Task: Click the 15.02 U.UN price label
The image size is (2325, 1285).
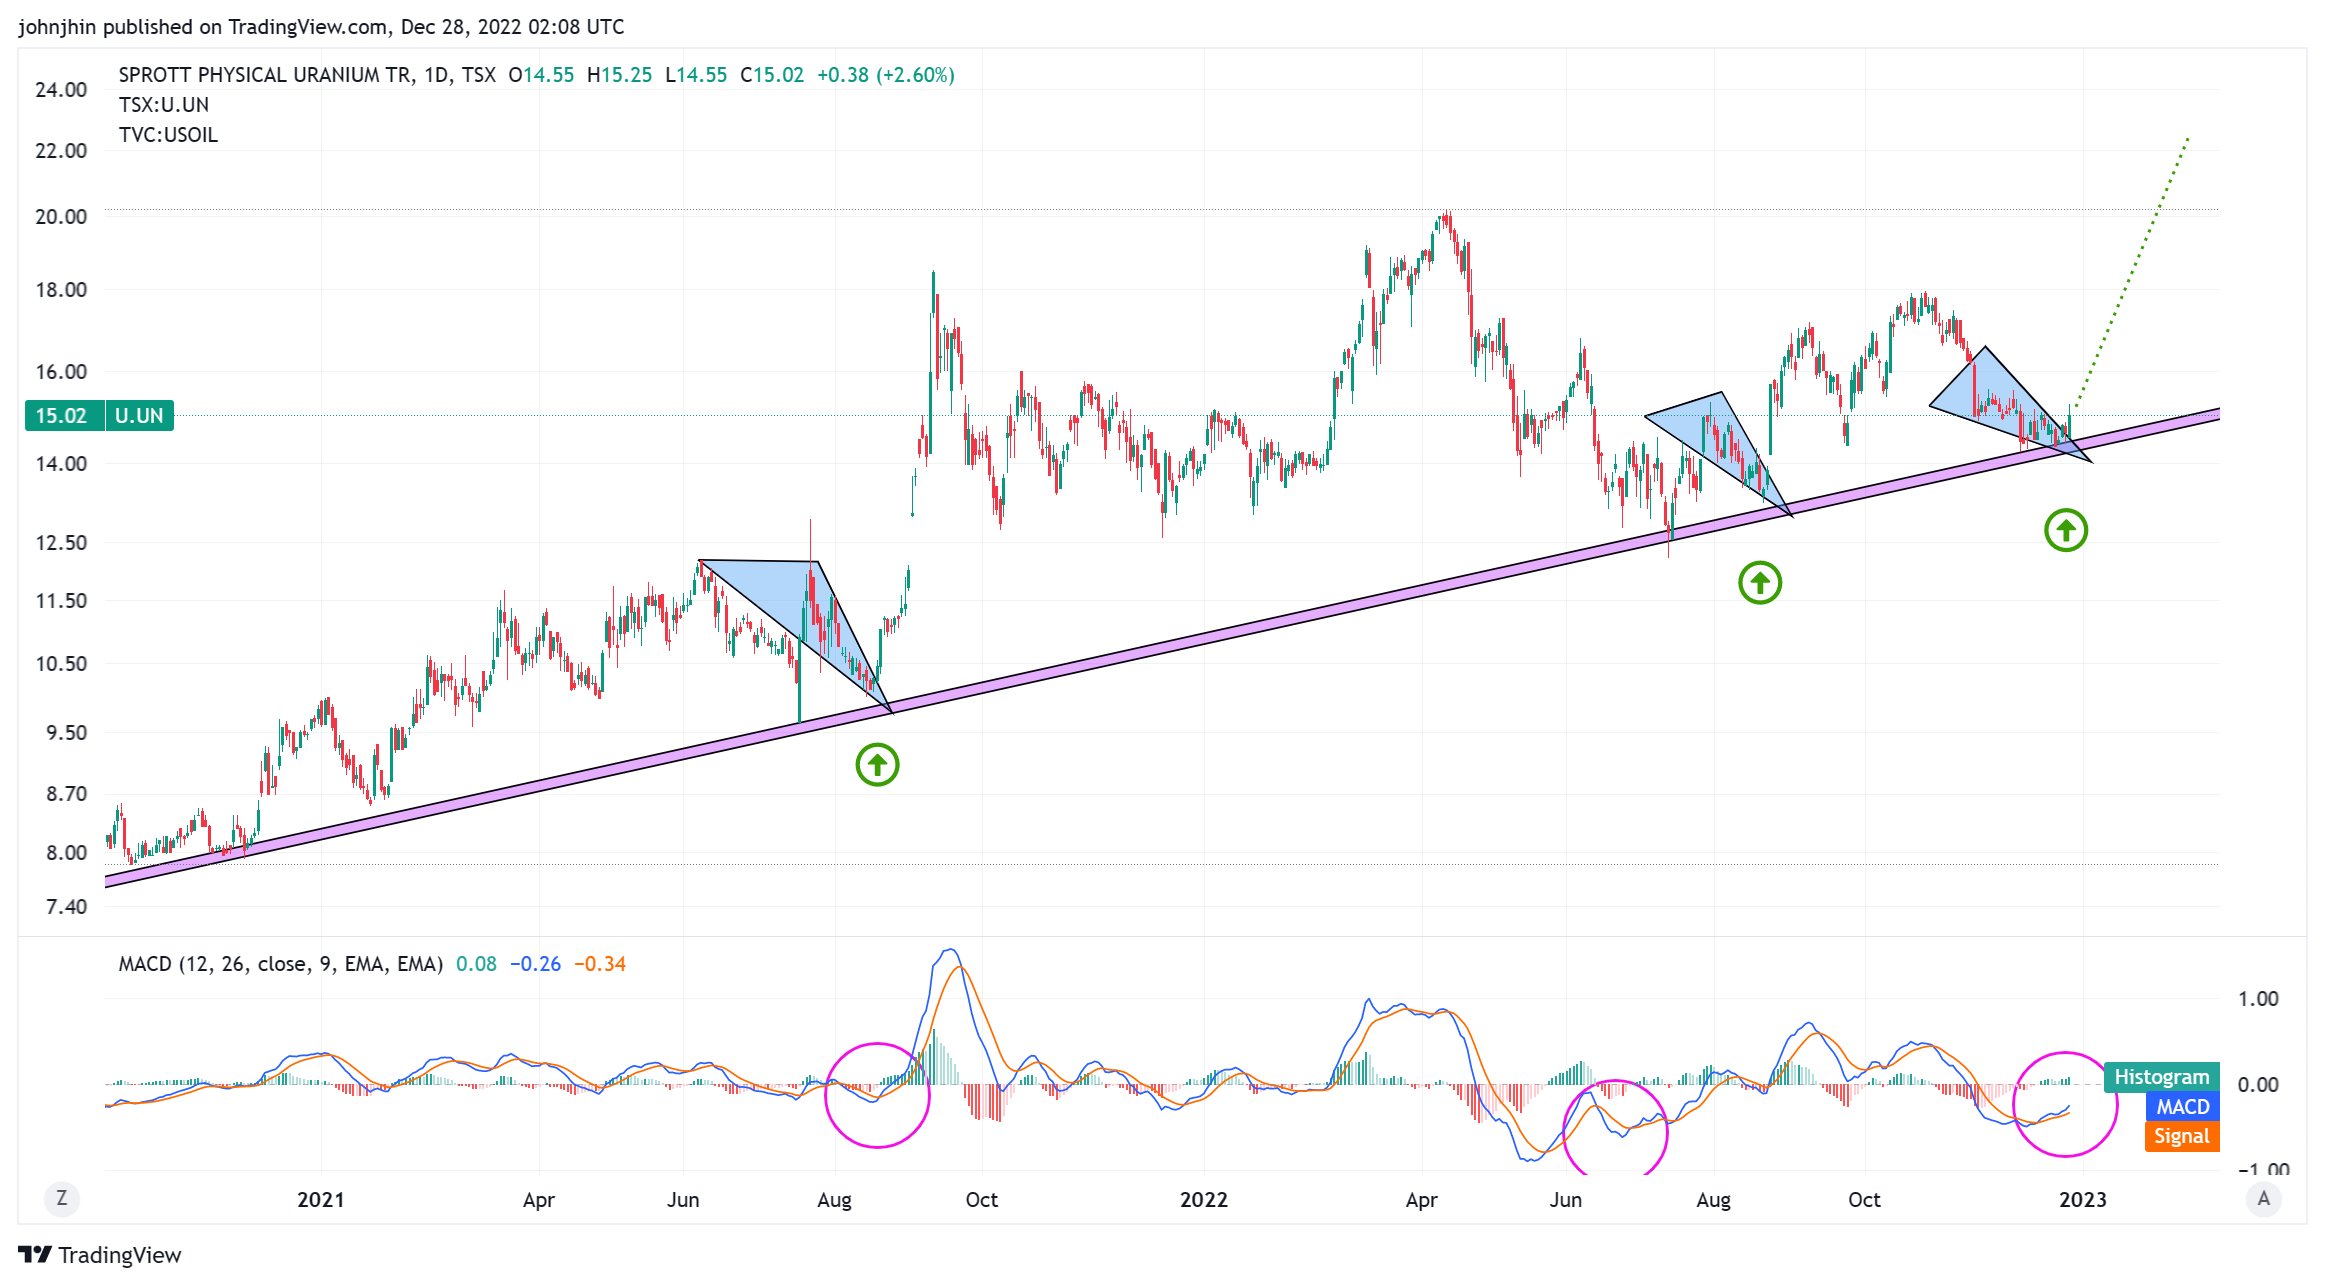Action: 99,416
